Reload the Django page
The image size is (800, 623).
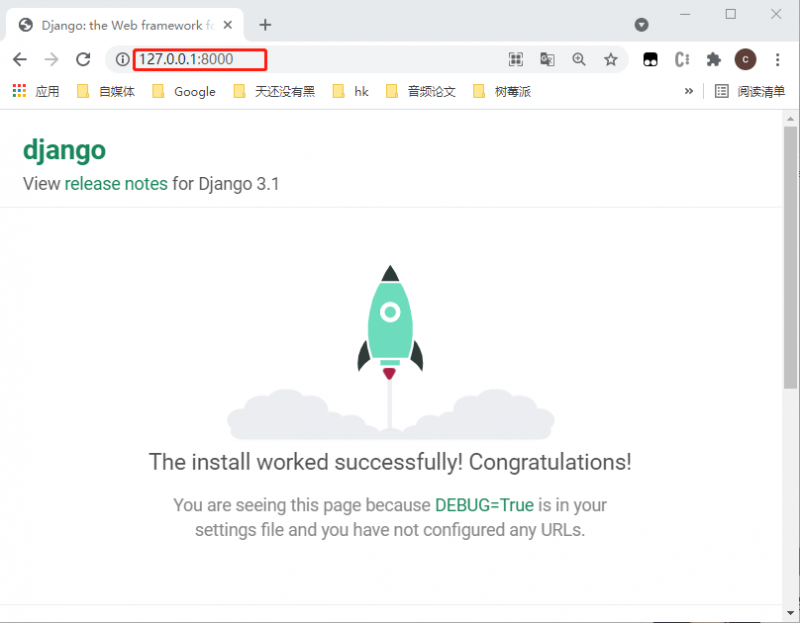(83, 60)
